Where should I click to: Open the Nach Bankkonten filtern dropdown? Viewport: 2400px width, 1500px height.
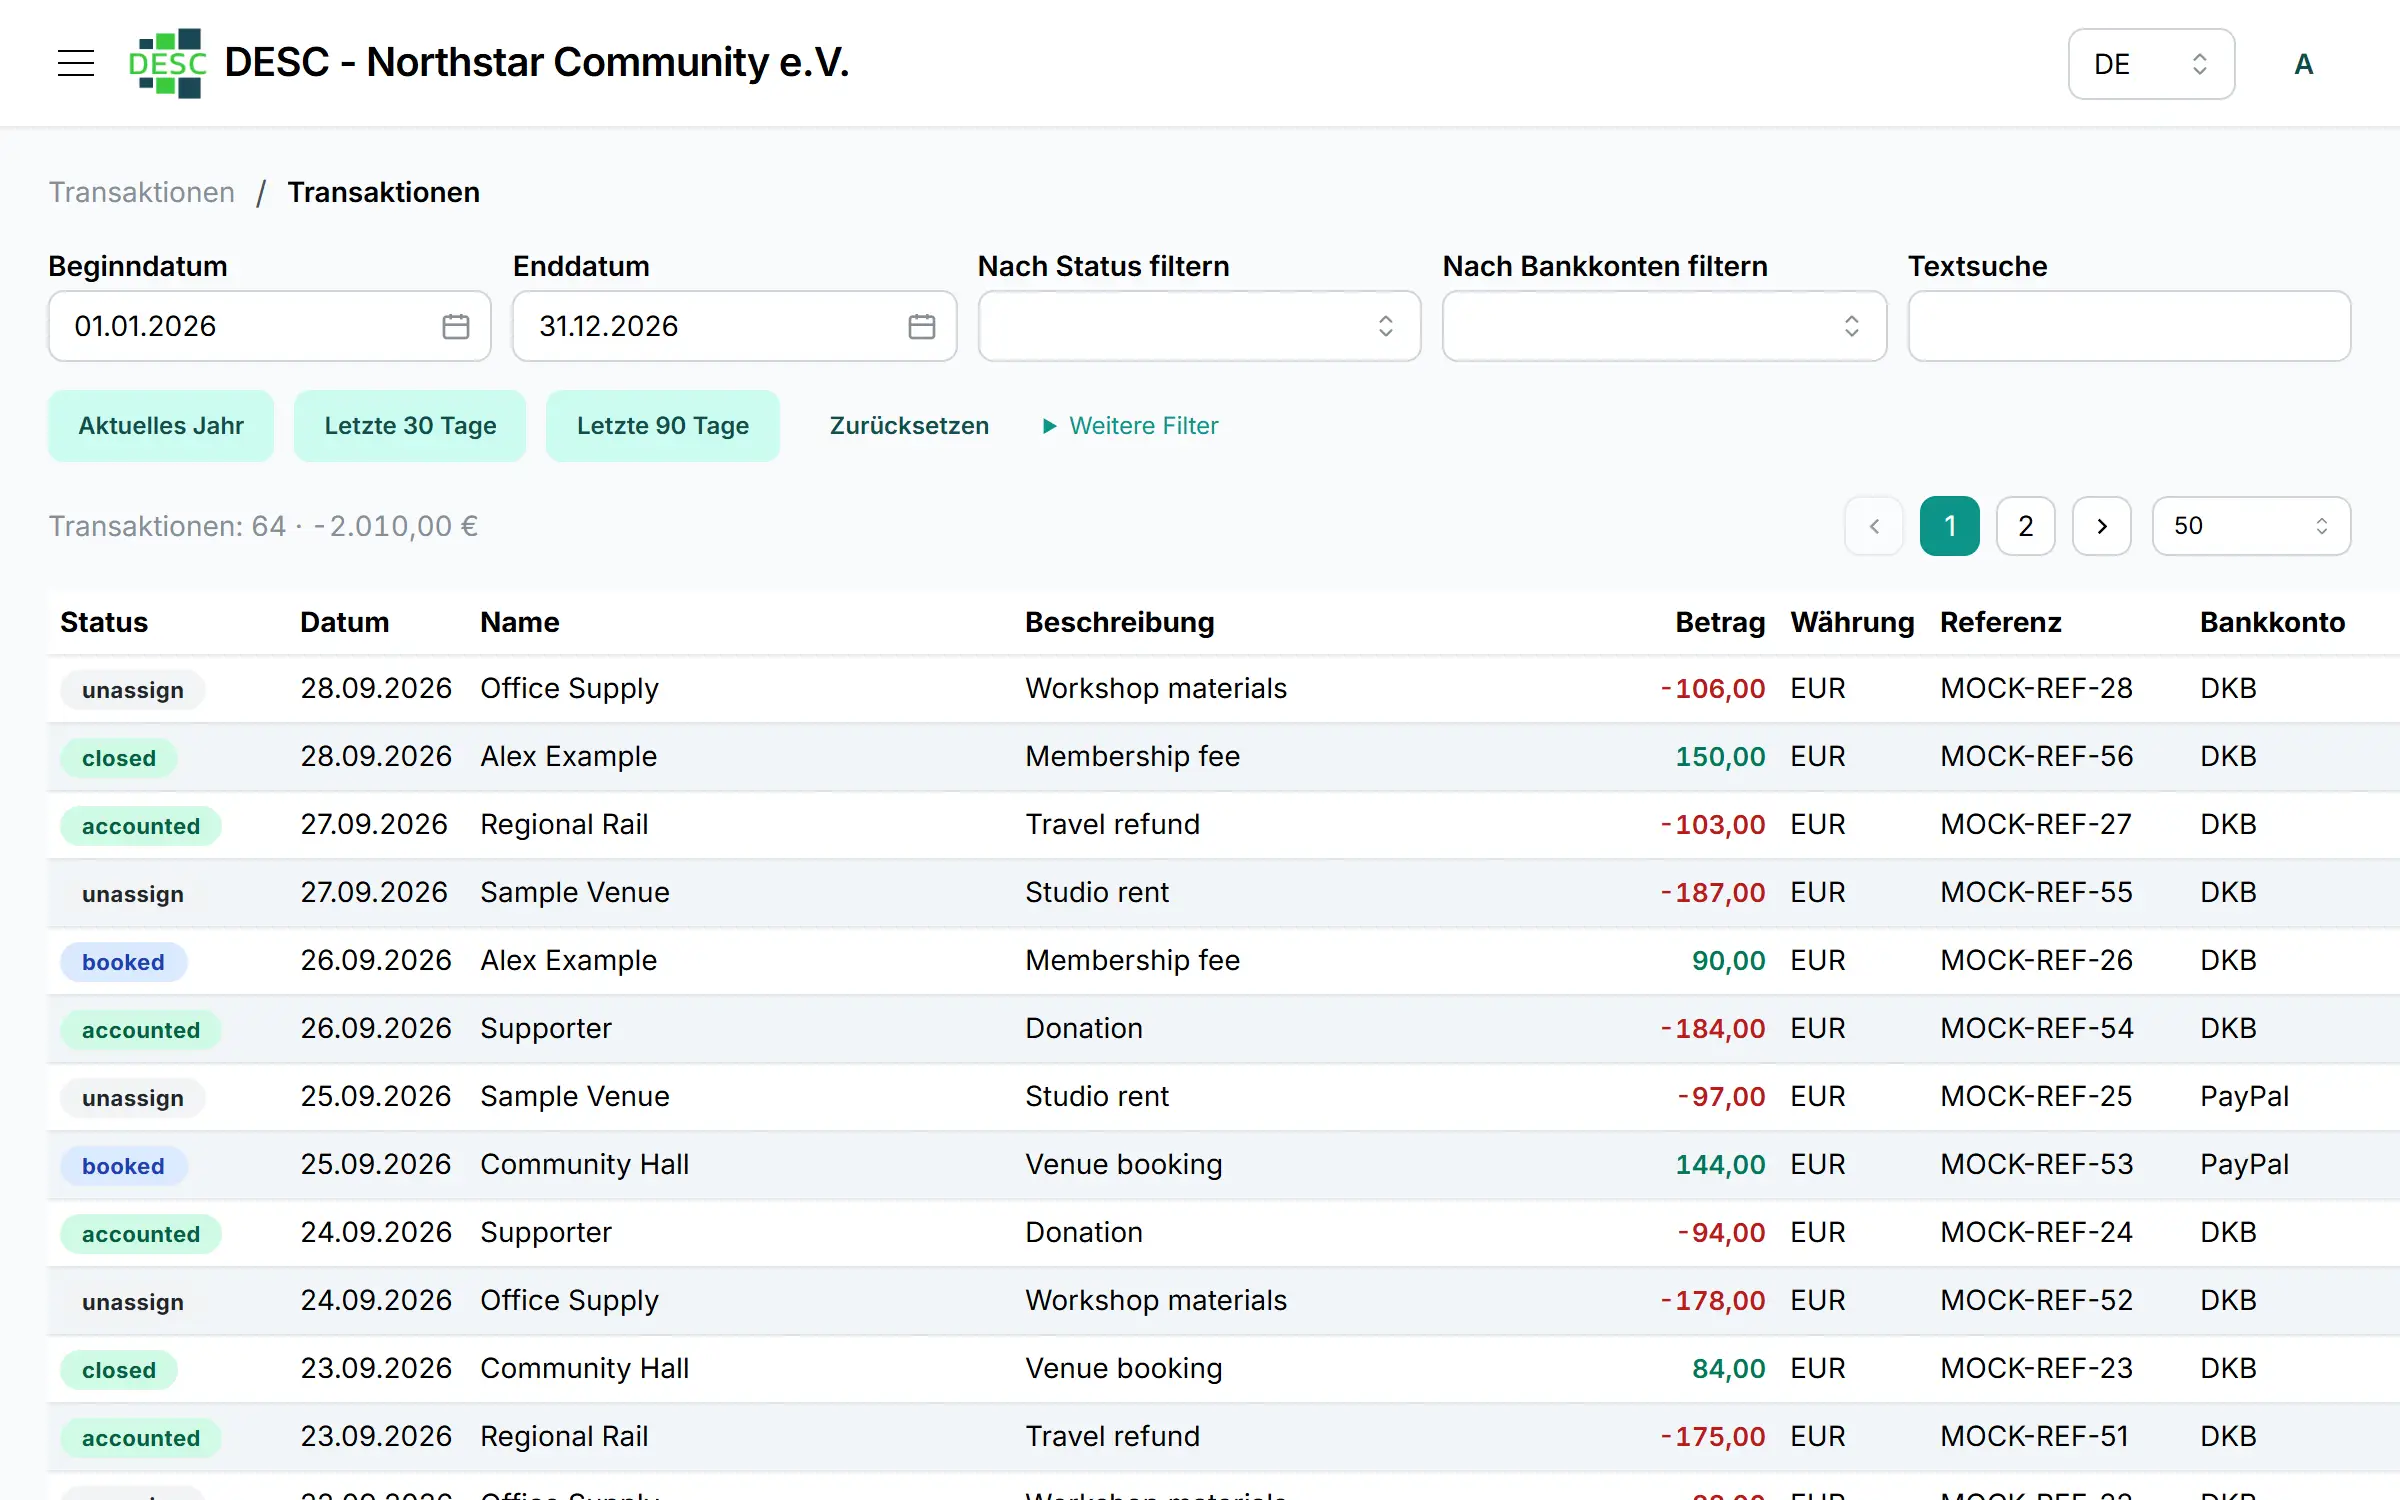tap(1664, 326)
